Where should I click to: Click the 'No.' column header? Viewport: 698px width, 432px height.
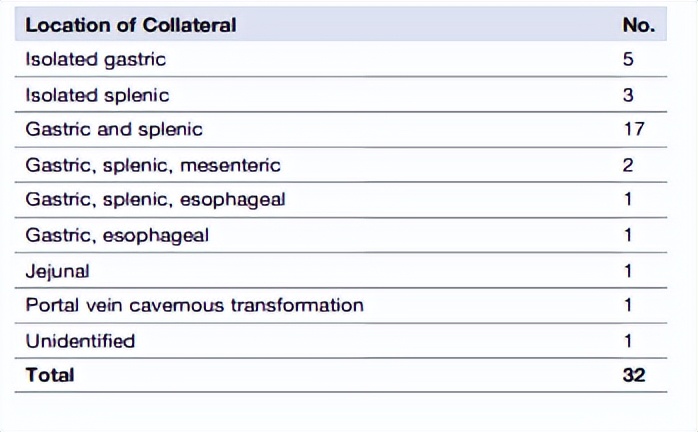click(638, 25)
